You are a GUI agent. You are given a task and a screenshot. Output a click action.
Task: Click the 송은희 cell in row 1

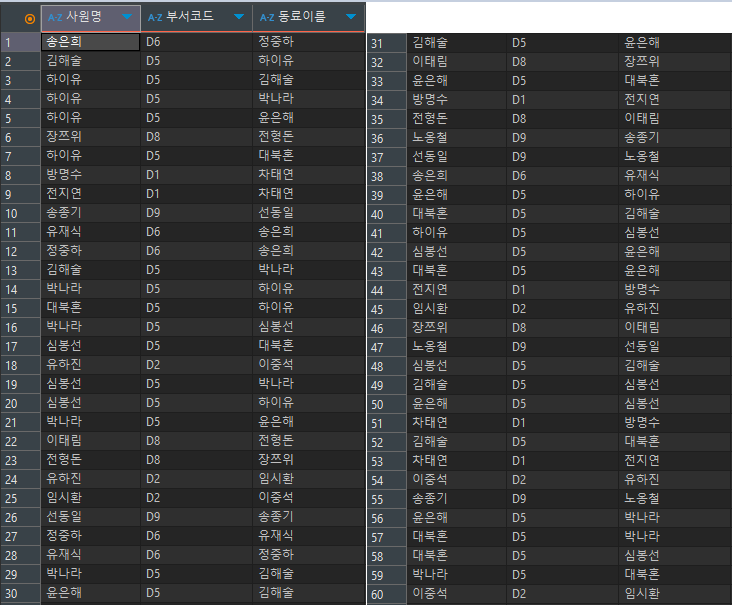[91, 42]
